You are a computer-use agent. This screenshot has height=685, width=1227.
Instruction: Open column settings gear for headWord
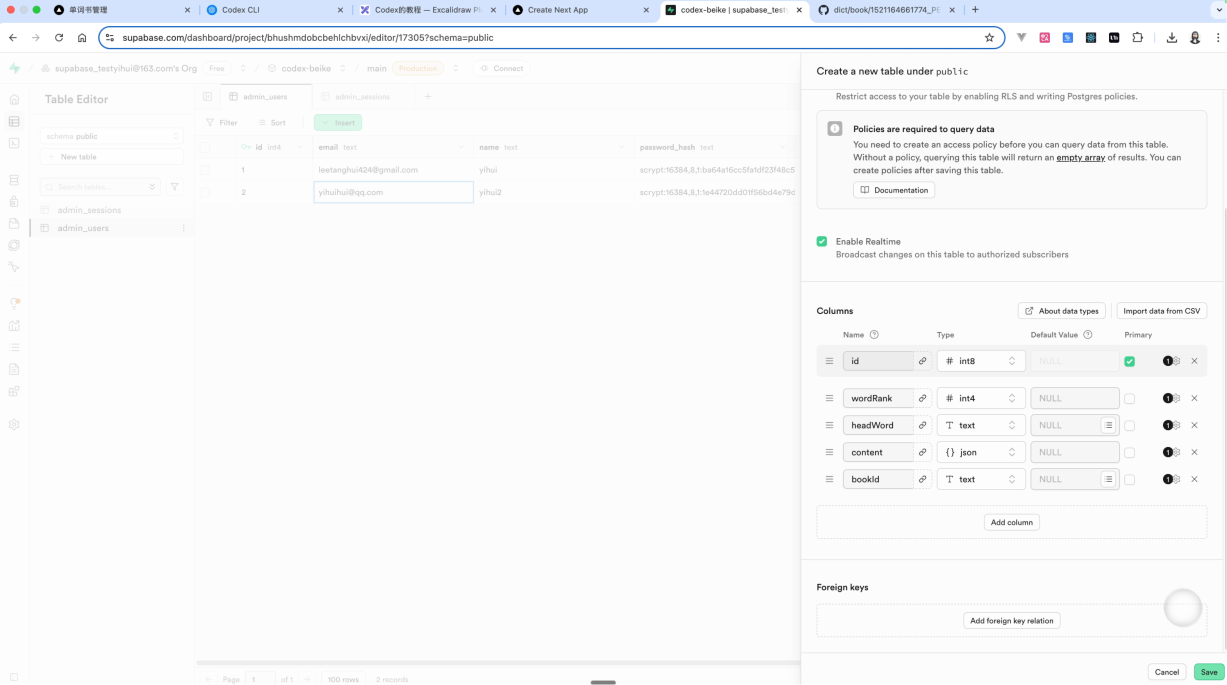tap(1177, 425)
